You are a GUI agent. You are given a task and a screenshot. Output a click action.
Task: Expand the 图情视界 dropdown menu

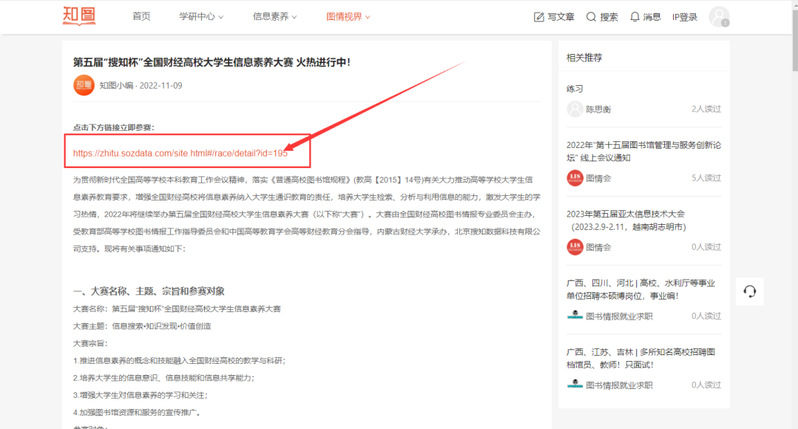pos(348,17)
